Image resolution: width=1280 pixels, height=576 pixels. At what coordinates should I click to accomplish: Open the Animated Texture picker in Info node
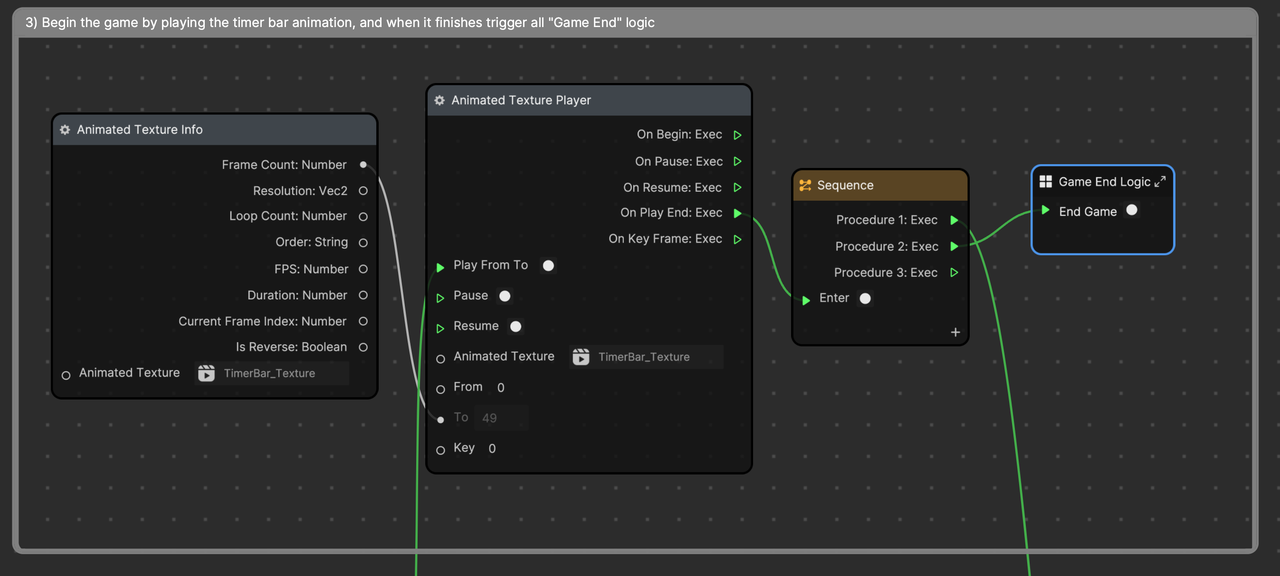(x=272, y=373)
